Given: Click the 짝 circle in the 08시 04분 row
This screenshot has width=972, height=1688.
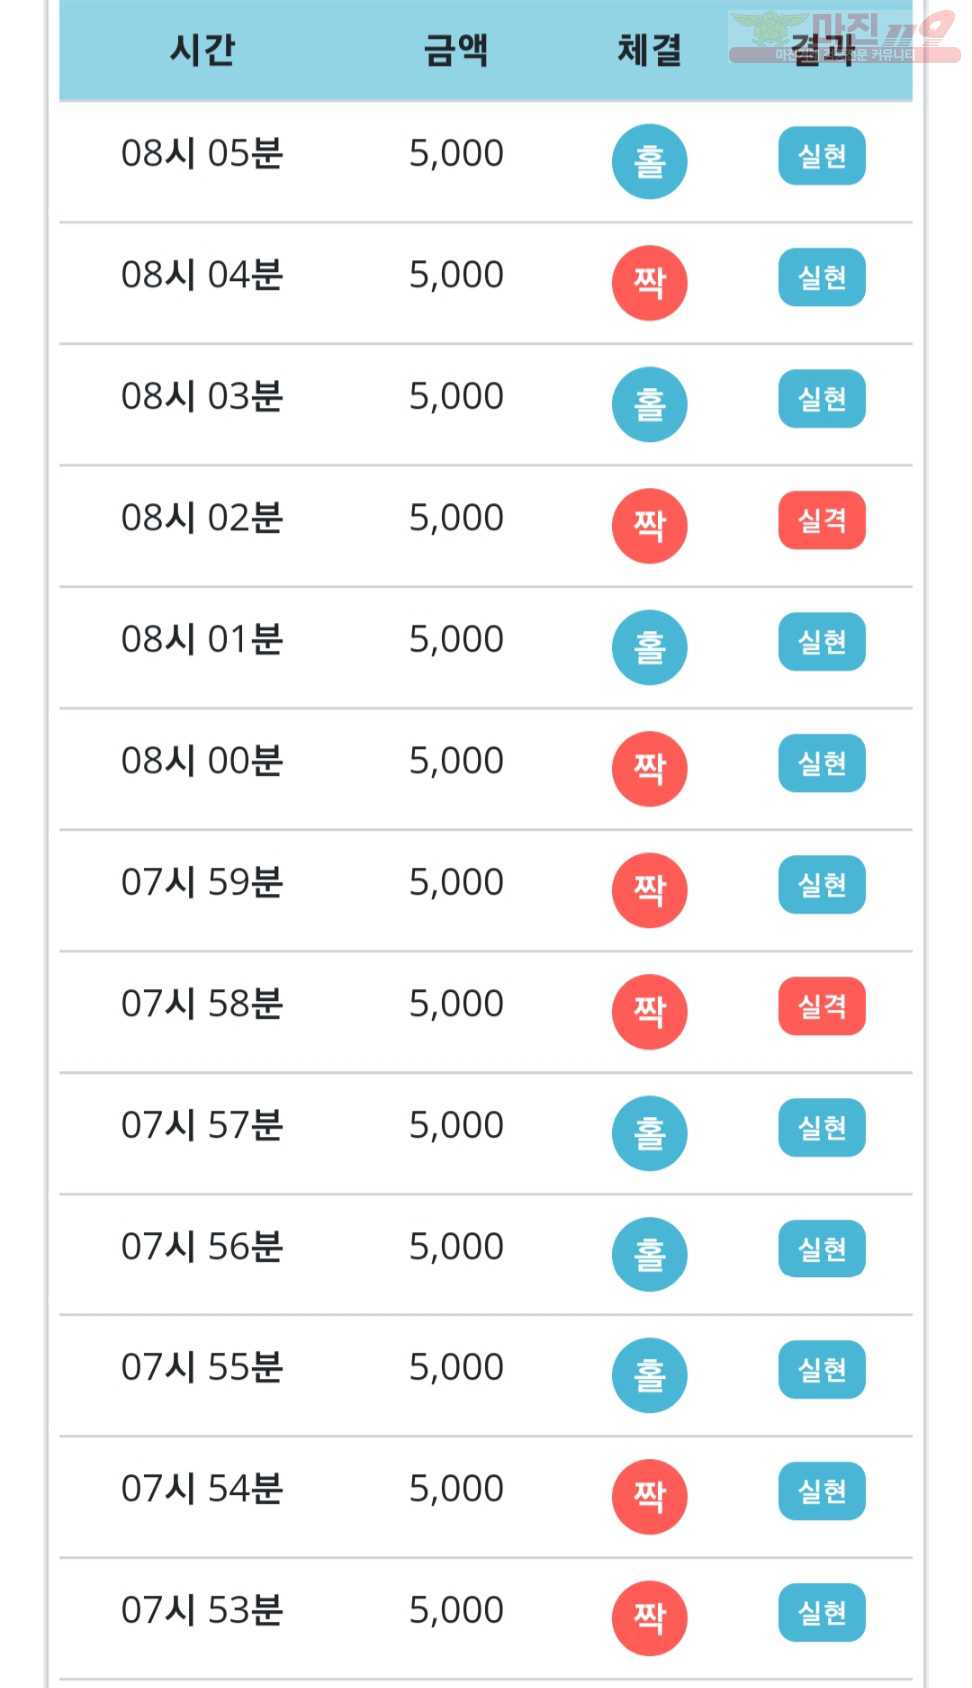Looking at the screenshot, I should 649,283.
